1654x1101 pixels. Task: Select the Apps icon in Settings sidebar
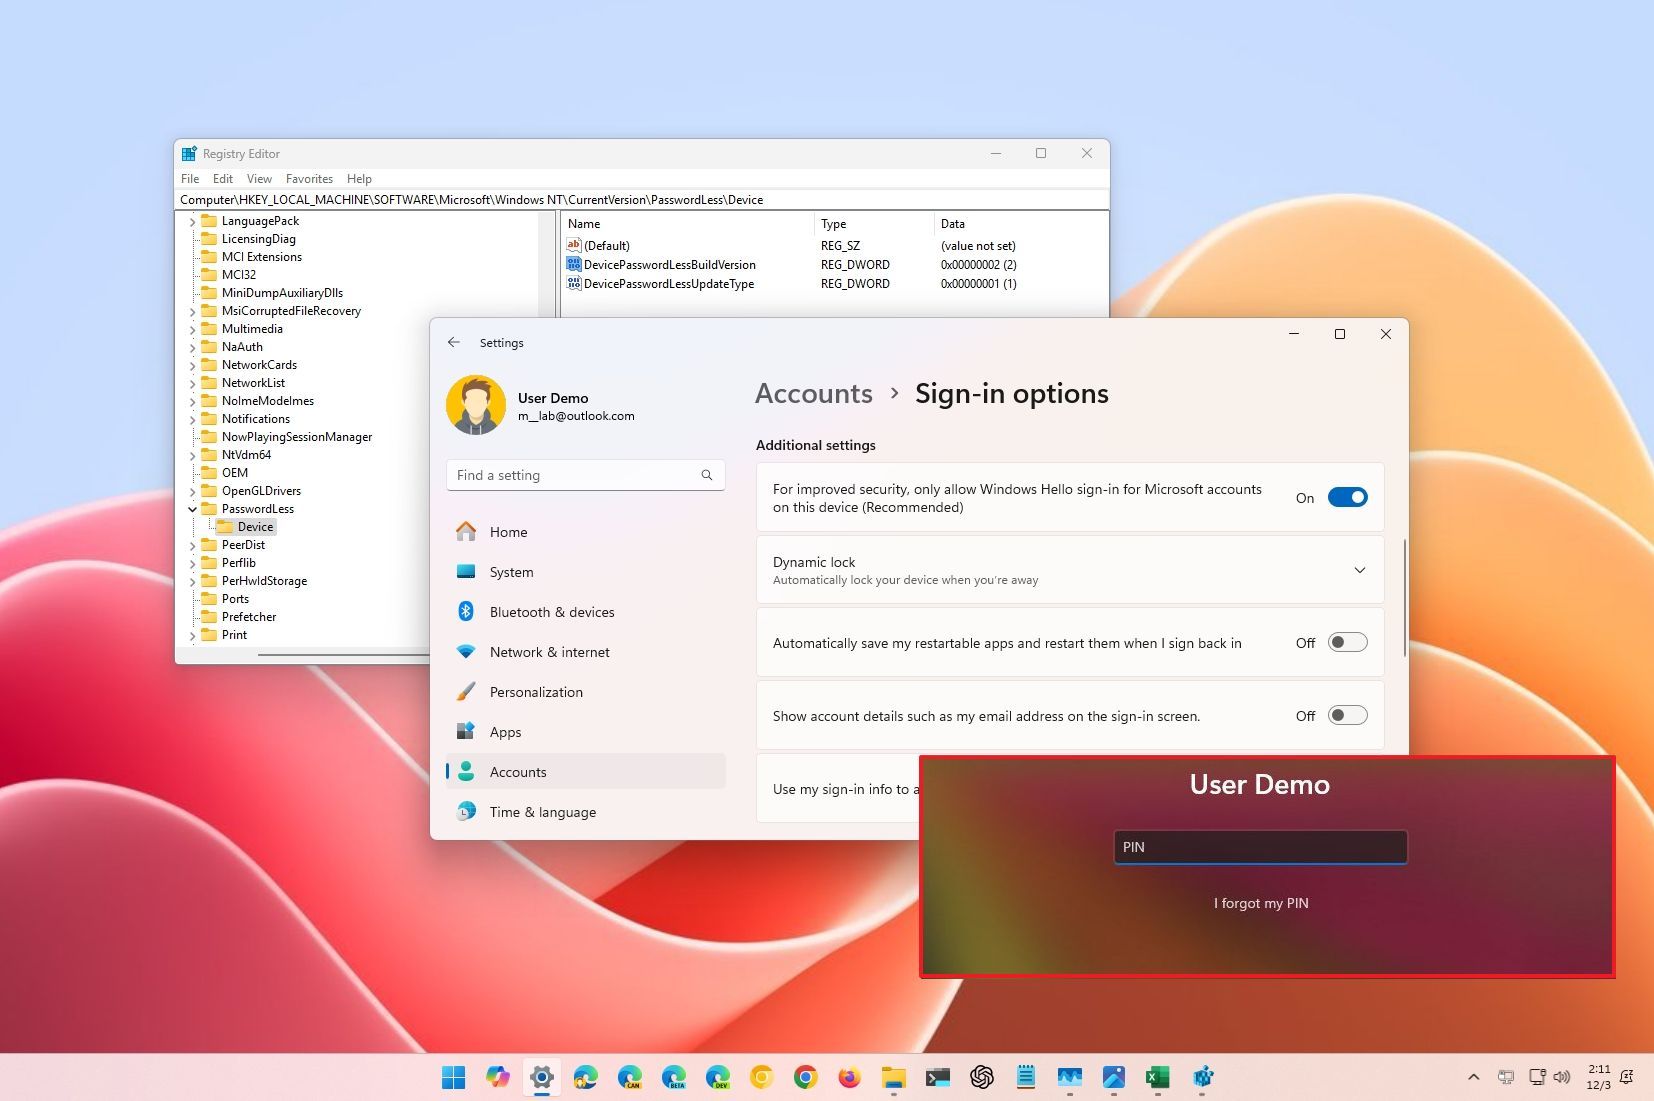click(467, 731)
